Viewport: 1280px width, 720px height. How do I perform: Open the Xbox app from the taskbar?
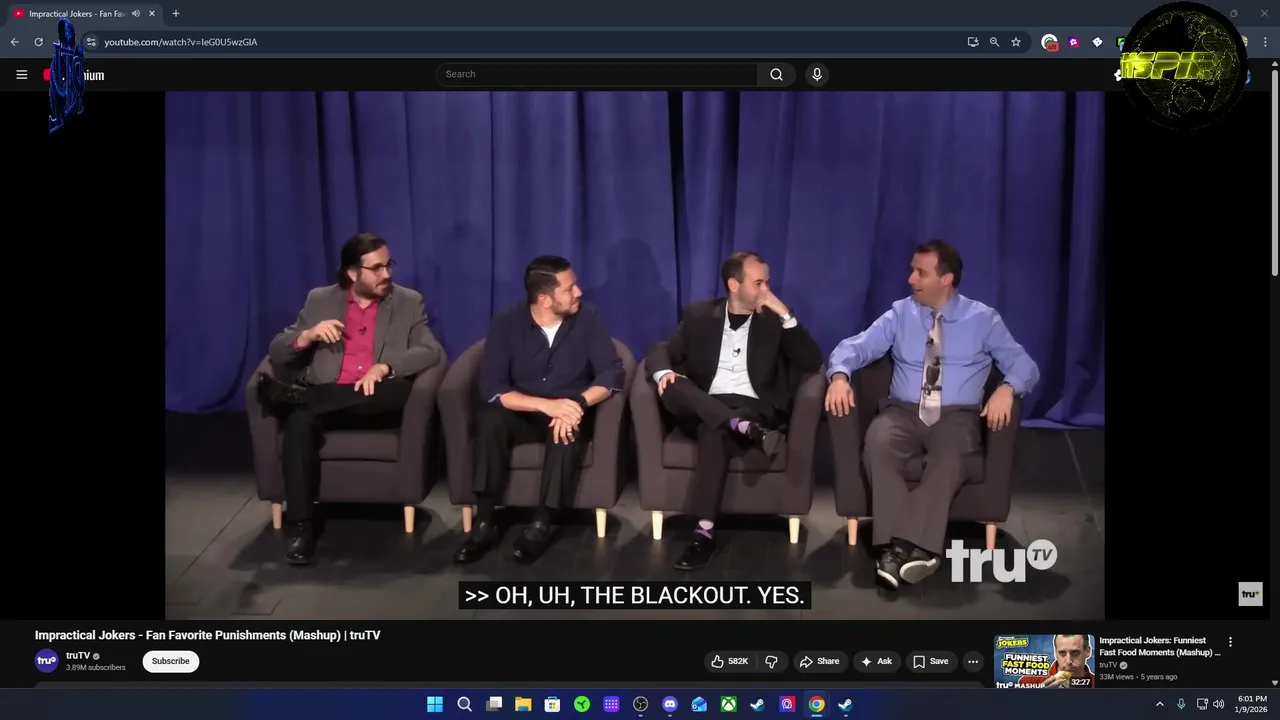729,704
